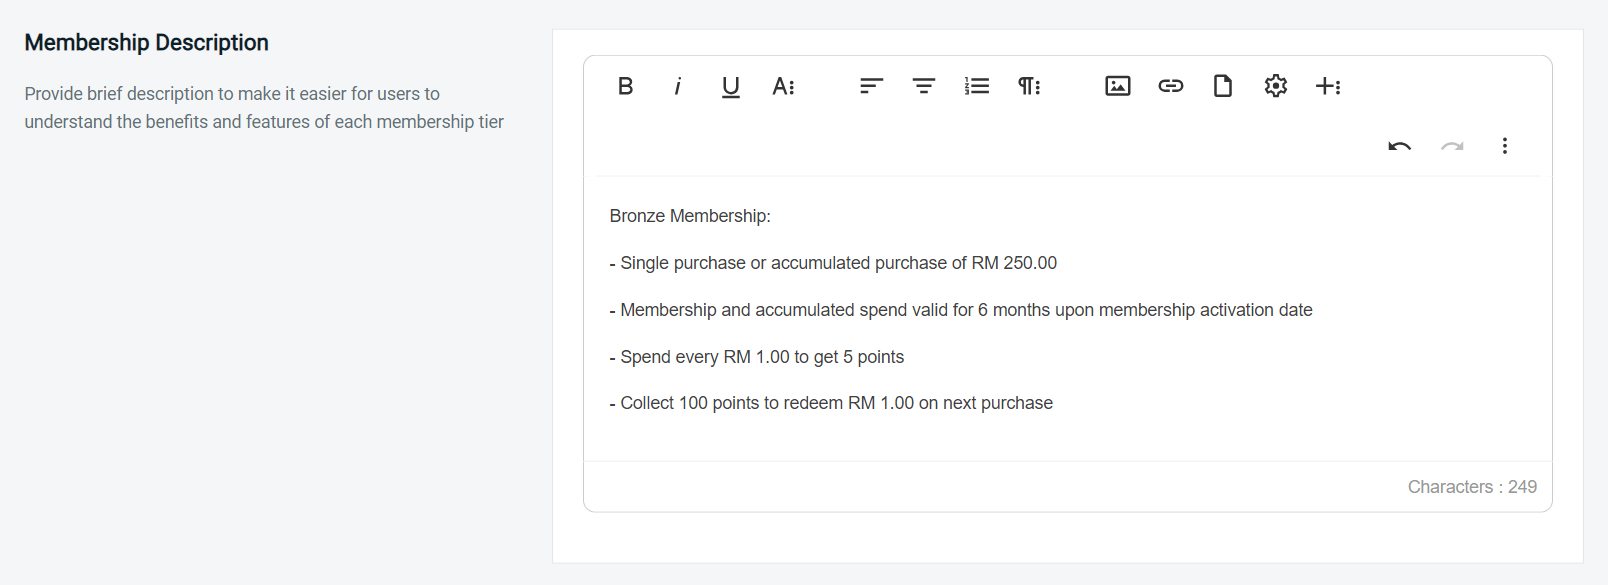Insert a hyperlink into the description
1608x585 pixels.
tap(1170, 86)
